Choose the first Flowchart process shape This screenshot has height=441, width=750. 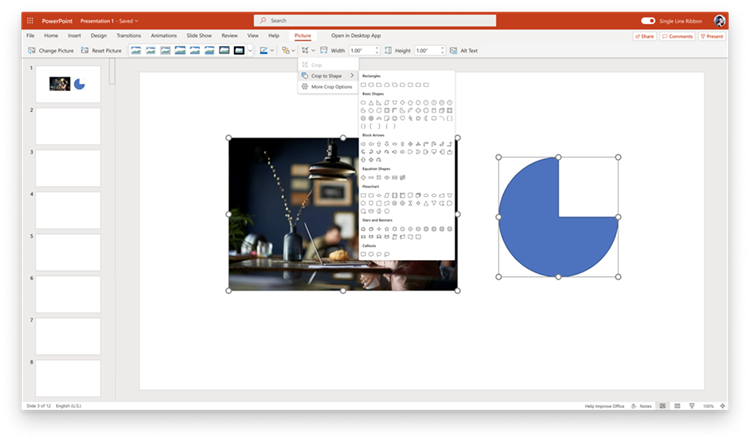[x=363, y=195]
